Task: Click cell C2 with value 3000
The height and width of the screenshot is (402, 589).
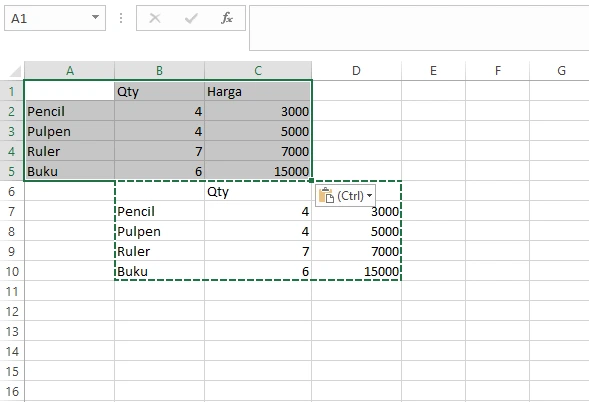Action: [x=258, y=111]
